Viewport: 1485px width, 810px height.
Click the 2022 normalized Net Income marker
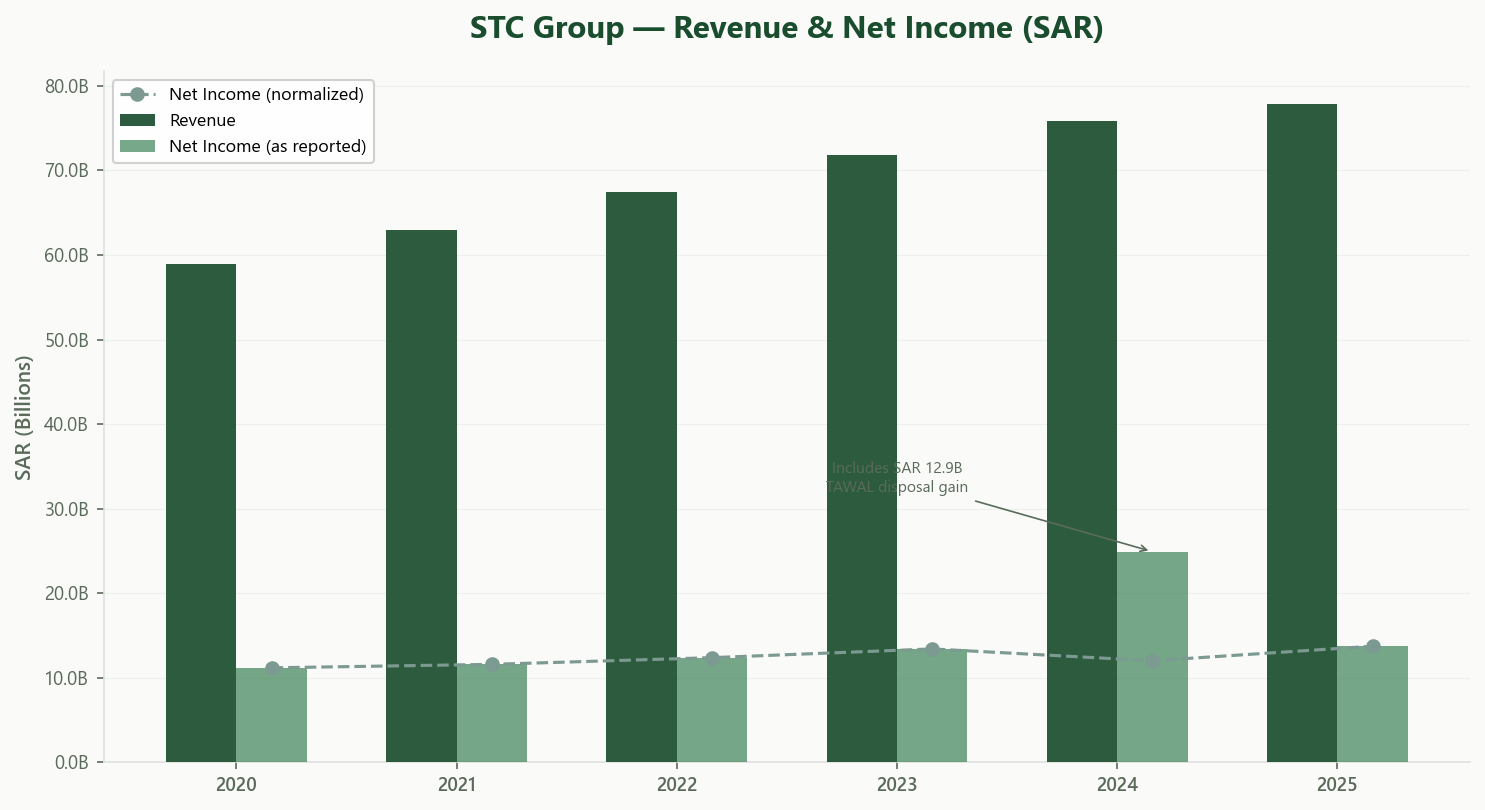pyautogui.click(x=712, y=658)
